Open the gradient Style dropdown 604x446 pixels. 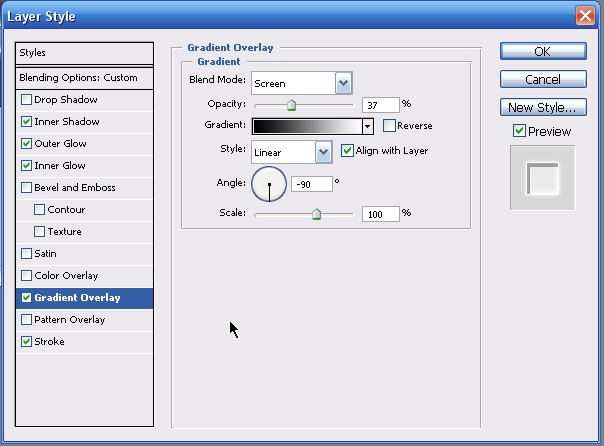pos(323,152)
